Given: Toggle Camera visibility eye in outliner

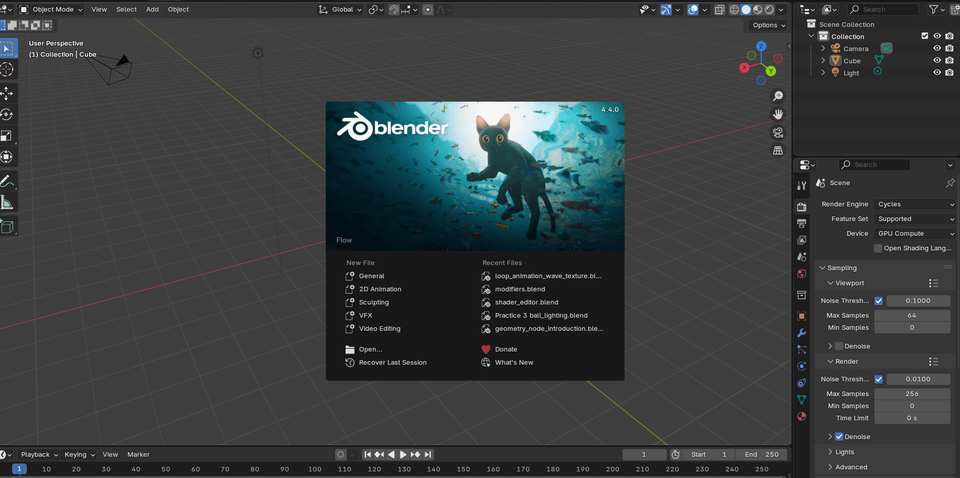Looking at the screenshot, I should pyautogui.click(x=937, y=48).
